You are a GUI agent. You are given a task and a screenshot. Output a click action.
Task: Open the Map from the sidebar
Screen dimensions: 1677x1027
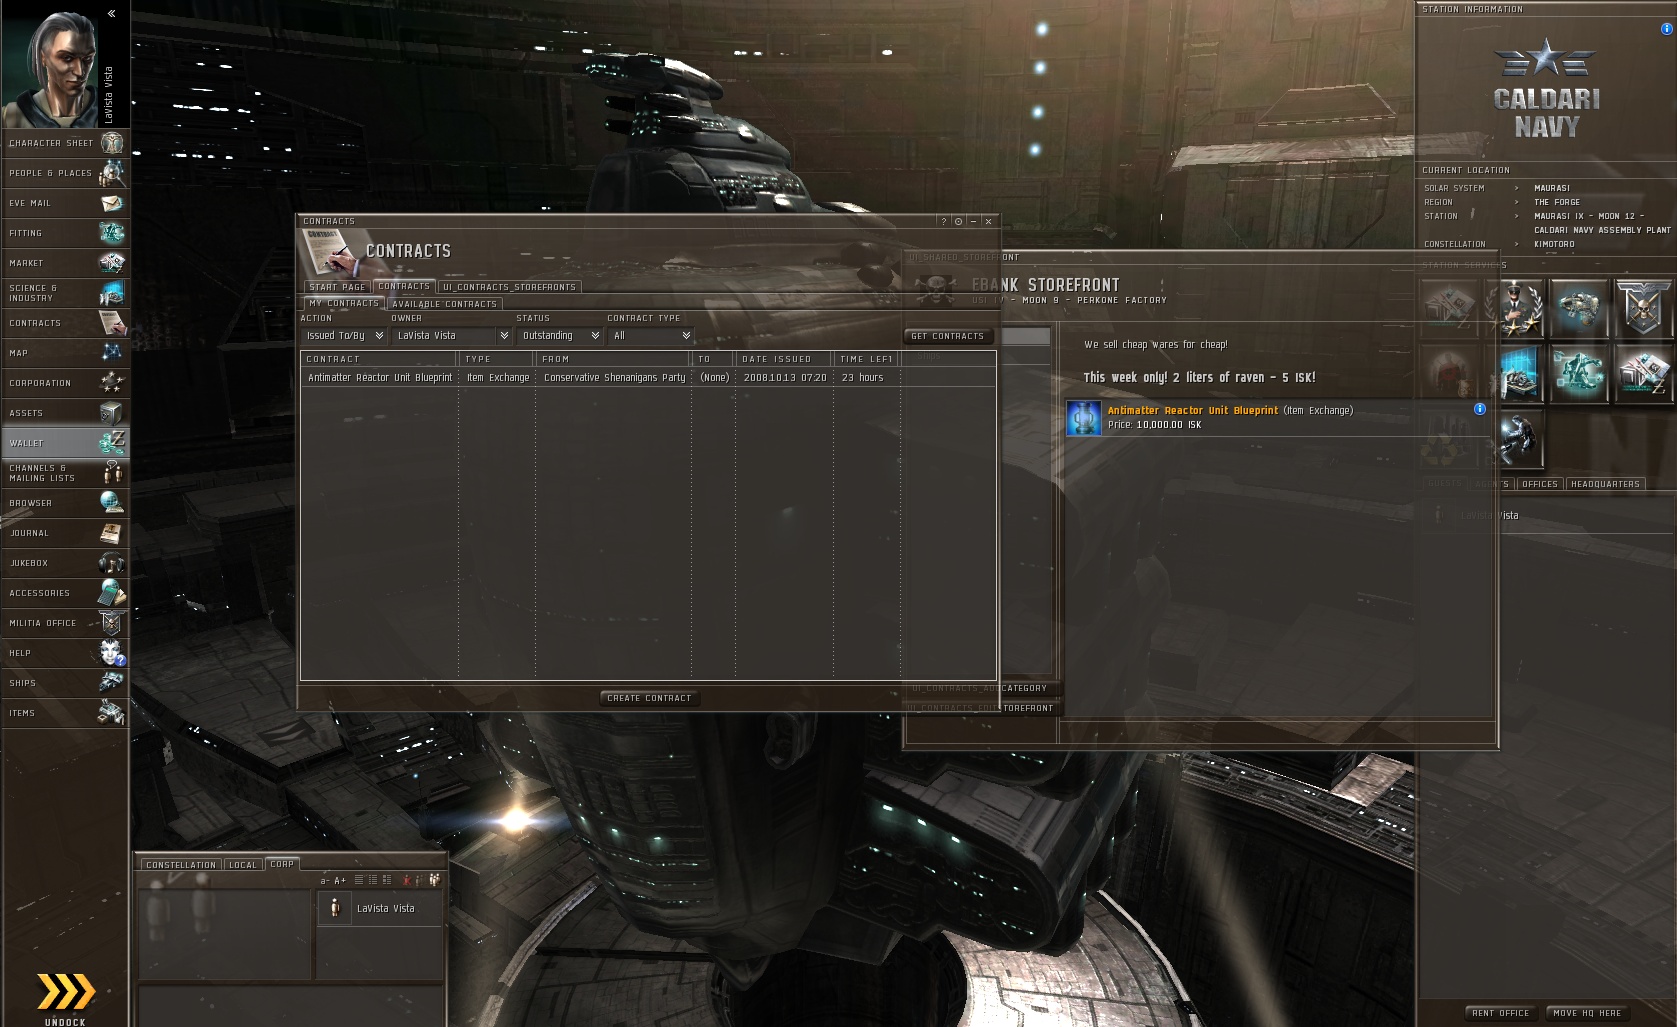[x=65, y=353]
